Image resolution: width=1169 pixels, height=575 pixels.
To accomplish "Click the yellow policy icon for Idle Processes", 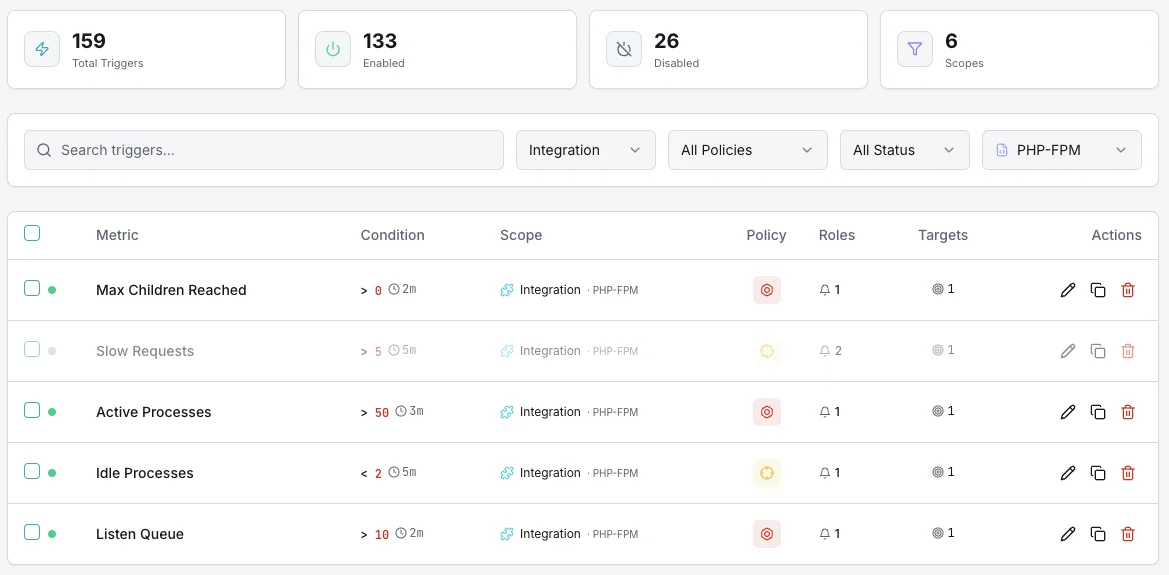I will [766, 473].
